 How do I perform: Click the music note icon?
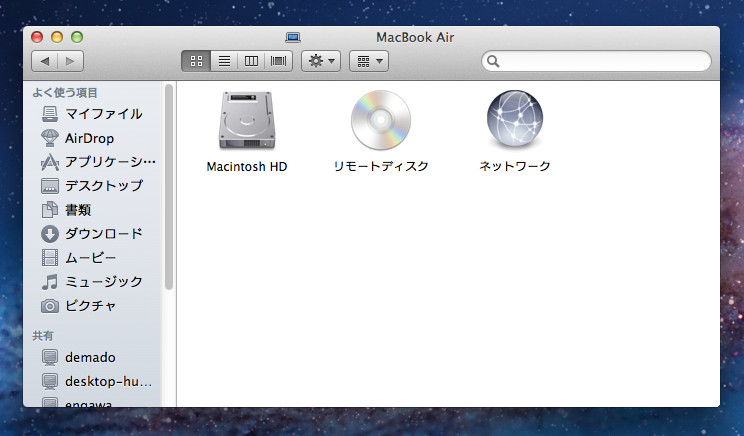pyautogui.click(x=50, y=282)
